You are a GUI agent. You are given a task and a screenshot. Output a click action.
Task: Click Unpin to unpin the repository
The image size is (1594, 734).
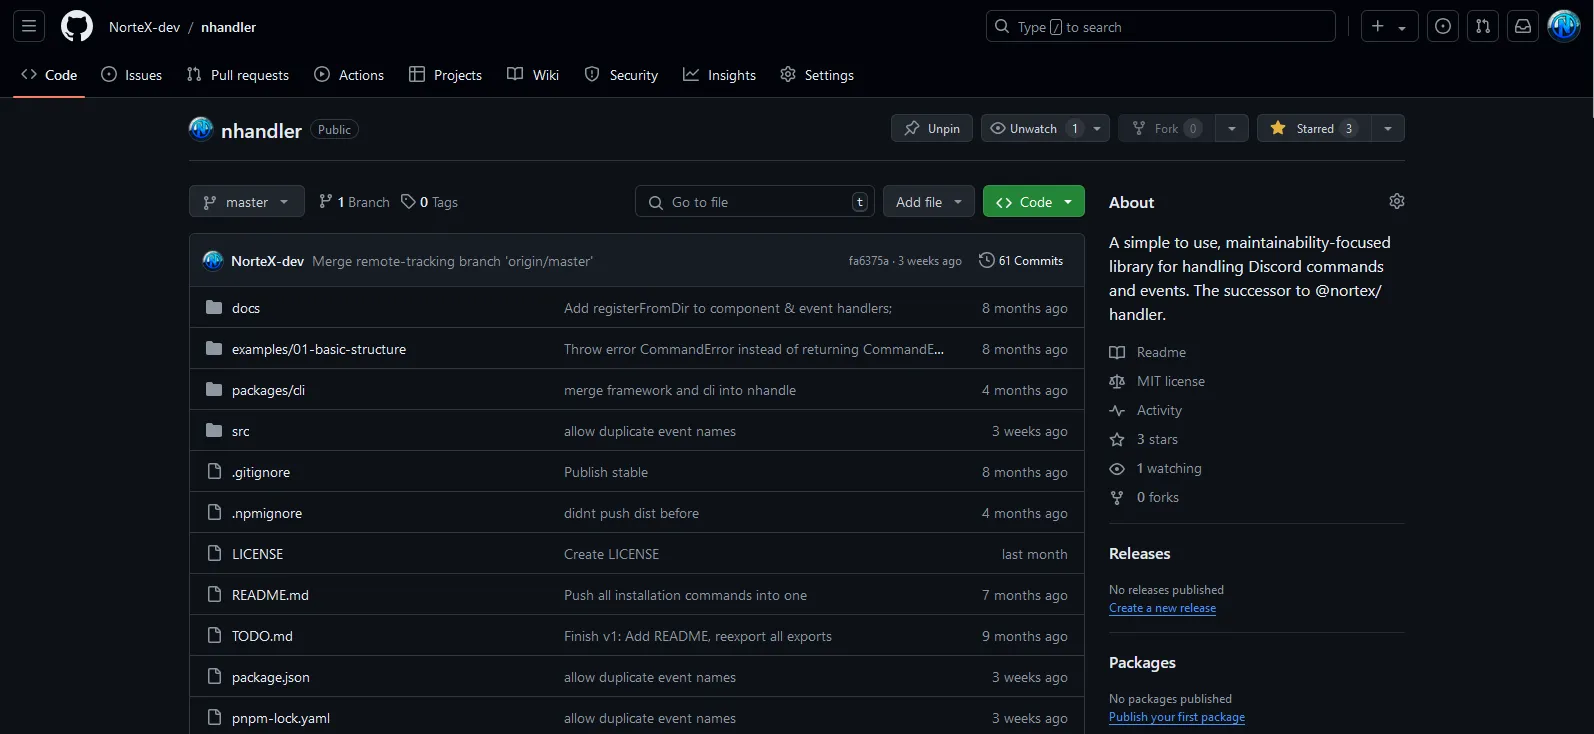(932, 128)
